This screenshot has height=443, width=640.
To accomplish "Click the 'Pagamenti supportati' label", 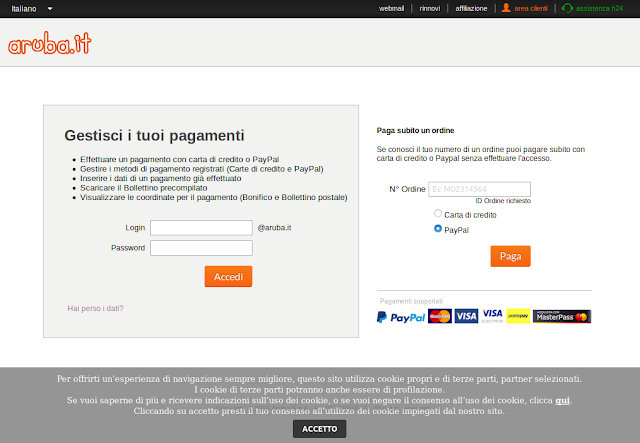I will coord(411,301).
